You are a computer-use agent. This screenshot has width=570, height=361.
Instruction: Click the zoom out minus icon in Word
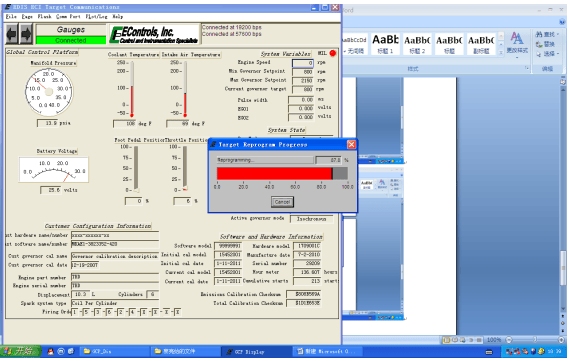(x=509, y=340)
